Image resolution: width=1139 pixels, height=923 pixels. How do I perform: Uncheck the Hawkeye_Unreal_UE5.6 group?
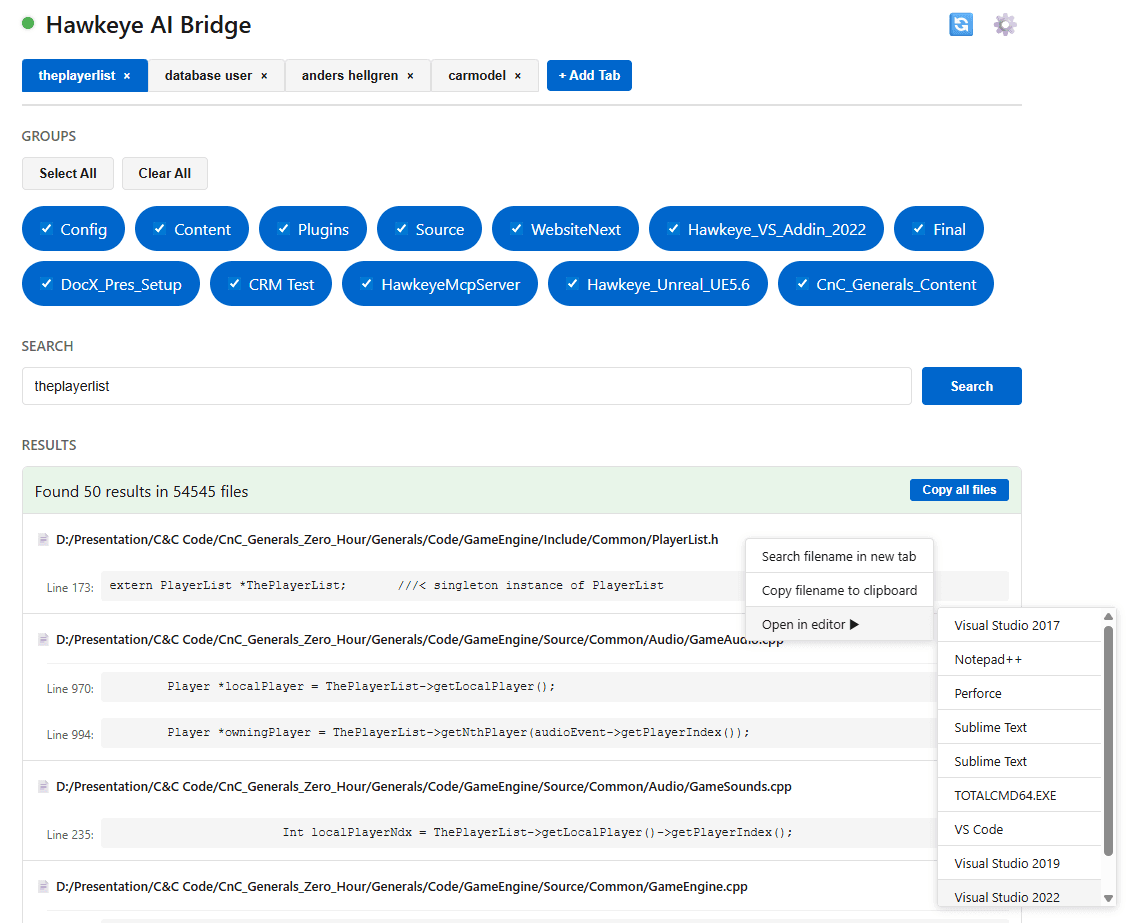tap(573, 284)
